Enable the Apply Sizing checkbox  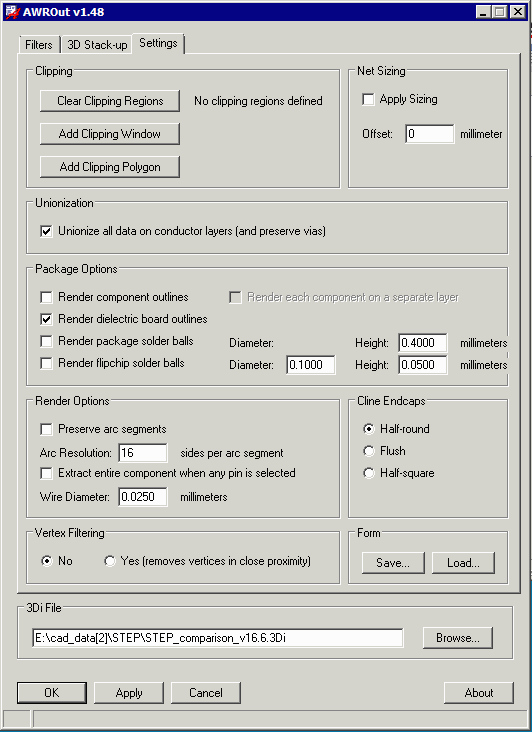[368, 99]
